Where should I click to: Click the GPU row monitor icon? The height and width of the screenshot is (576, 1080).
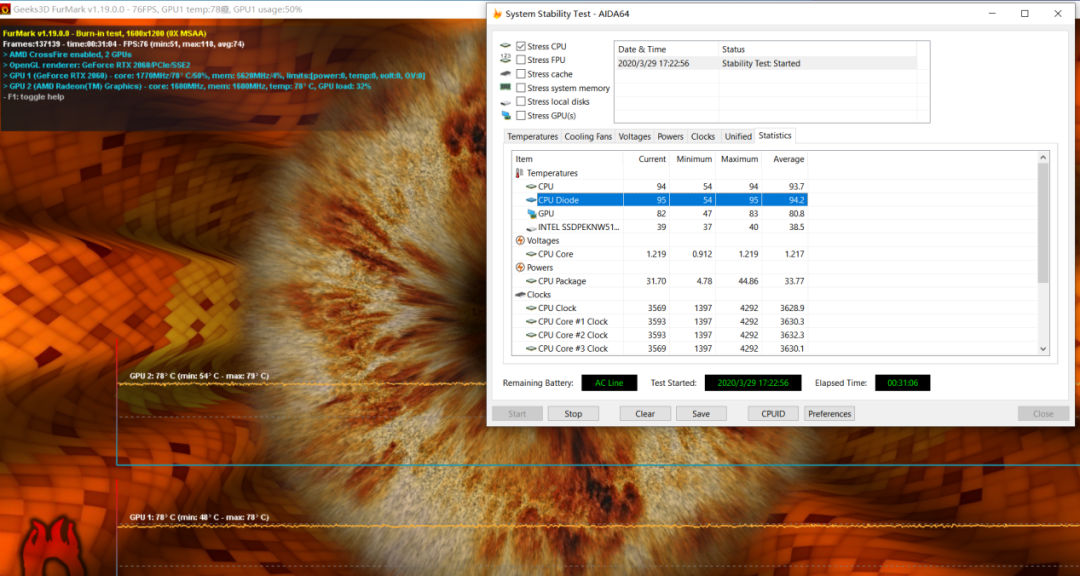coord(531,214)
